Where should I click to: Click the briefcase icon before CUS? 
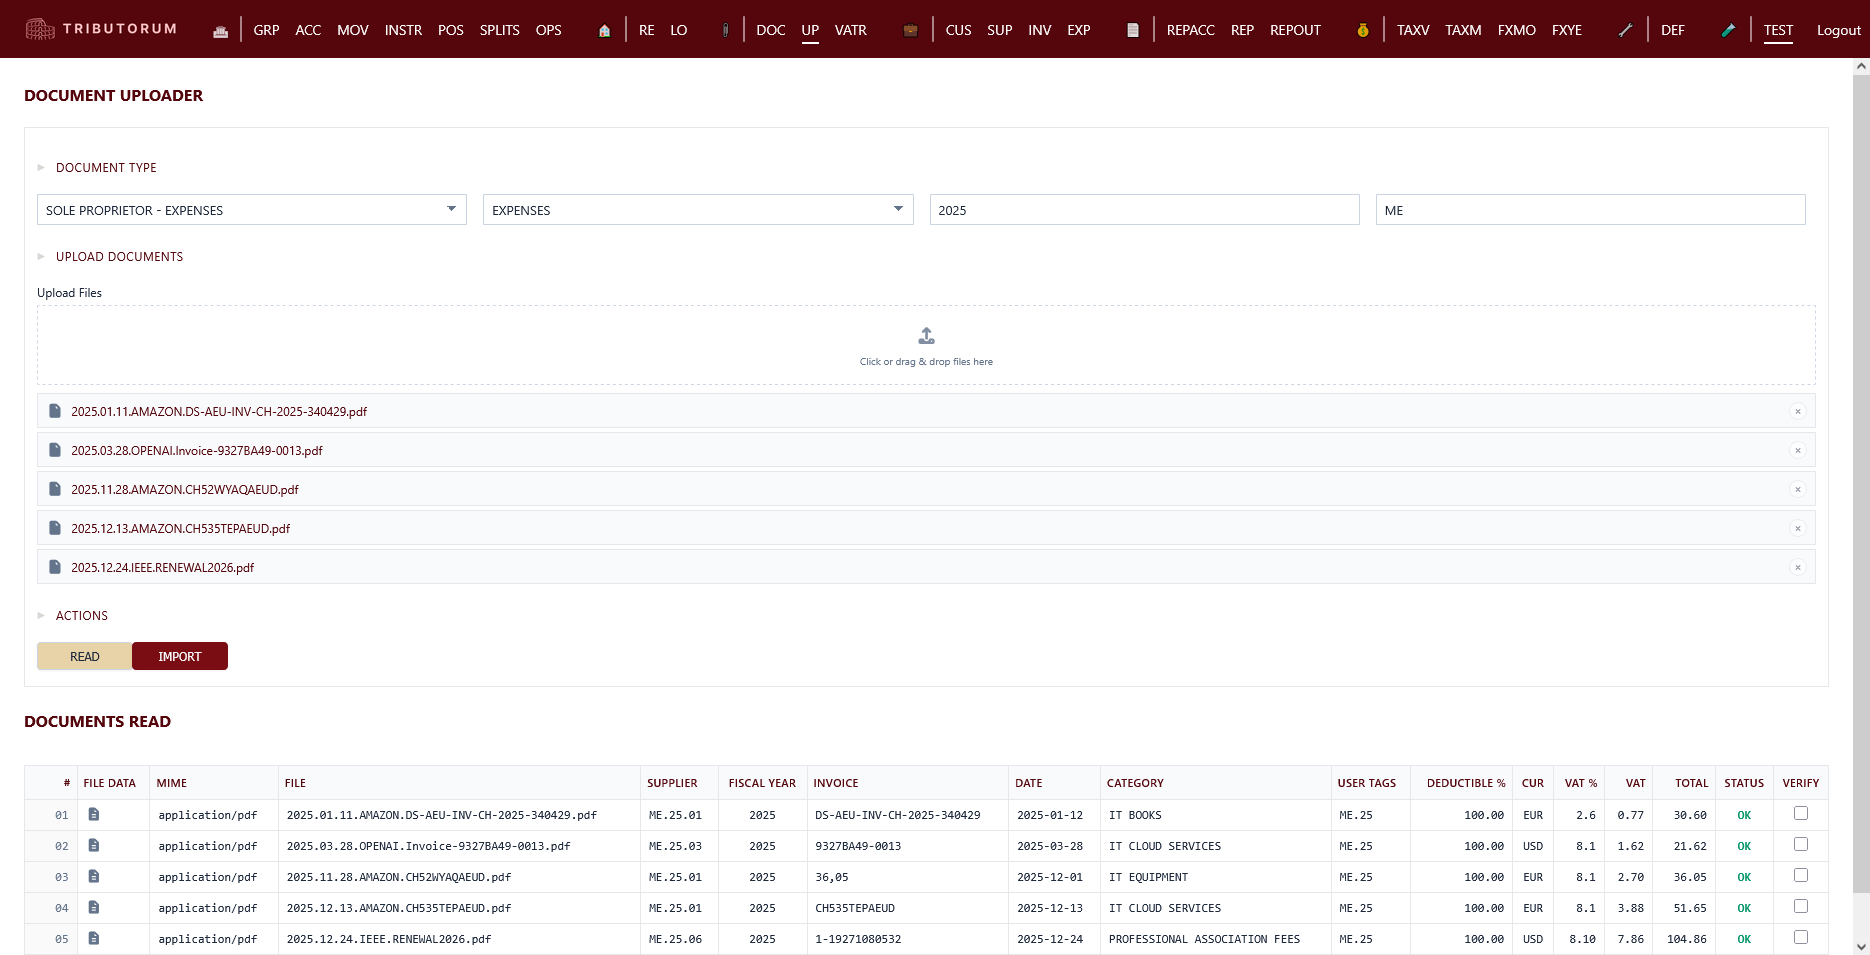pos(910,31)
